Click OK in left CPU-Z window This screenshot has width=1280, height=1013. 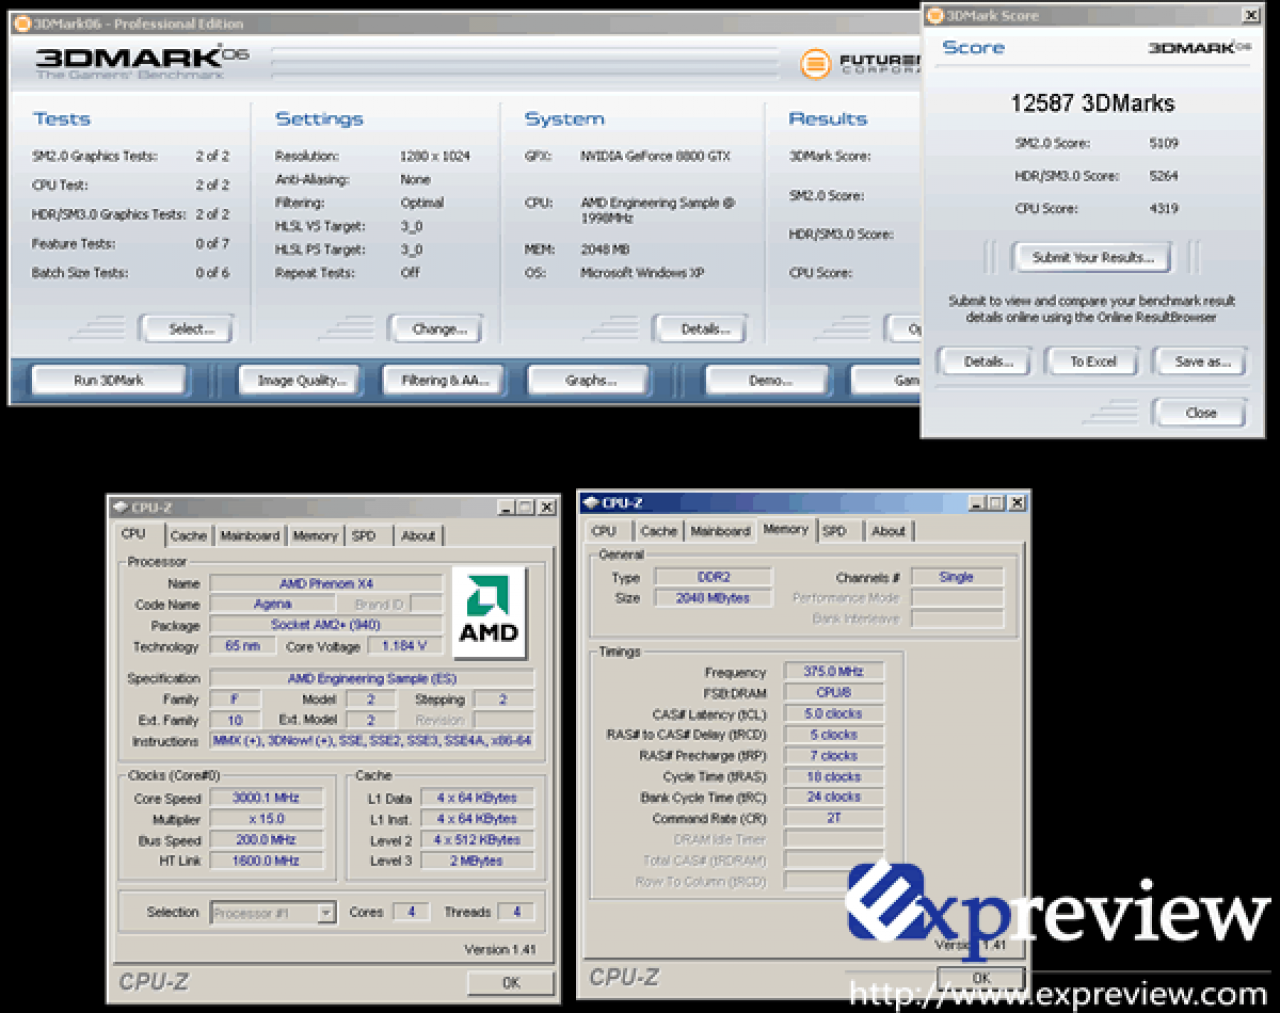coord(511,983)
